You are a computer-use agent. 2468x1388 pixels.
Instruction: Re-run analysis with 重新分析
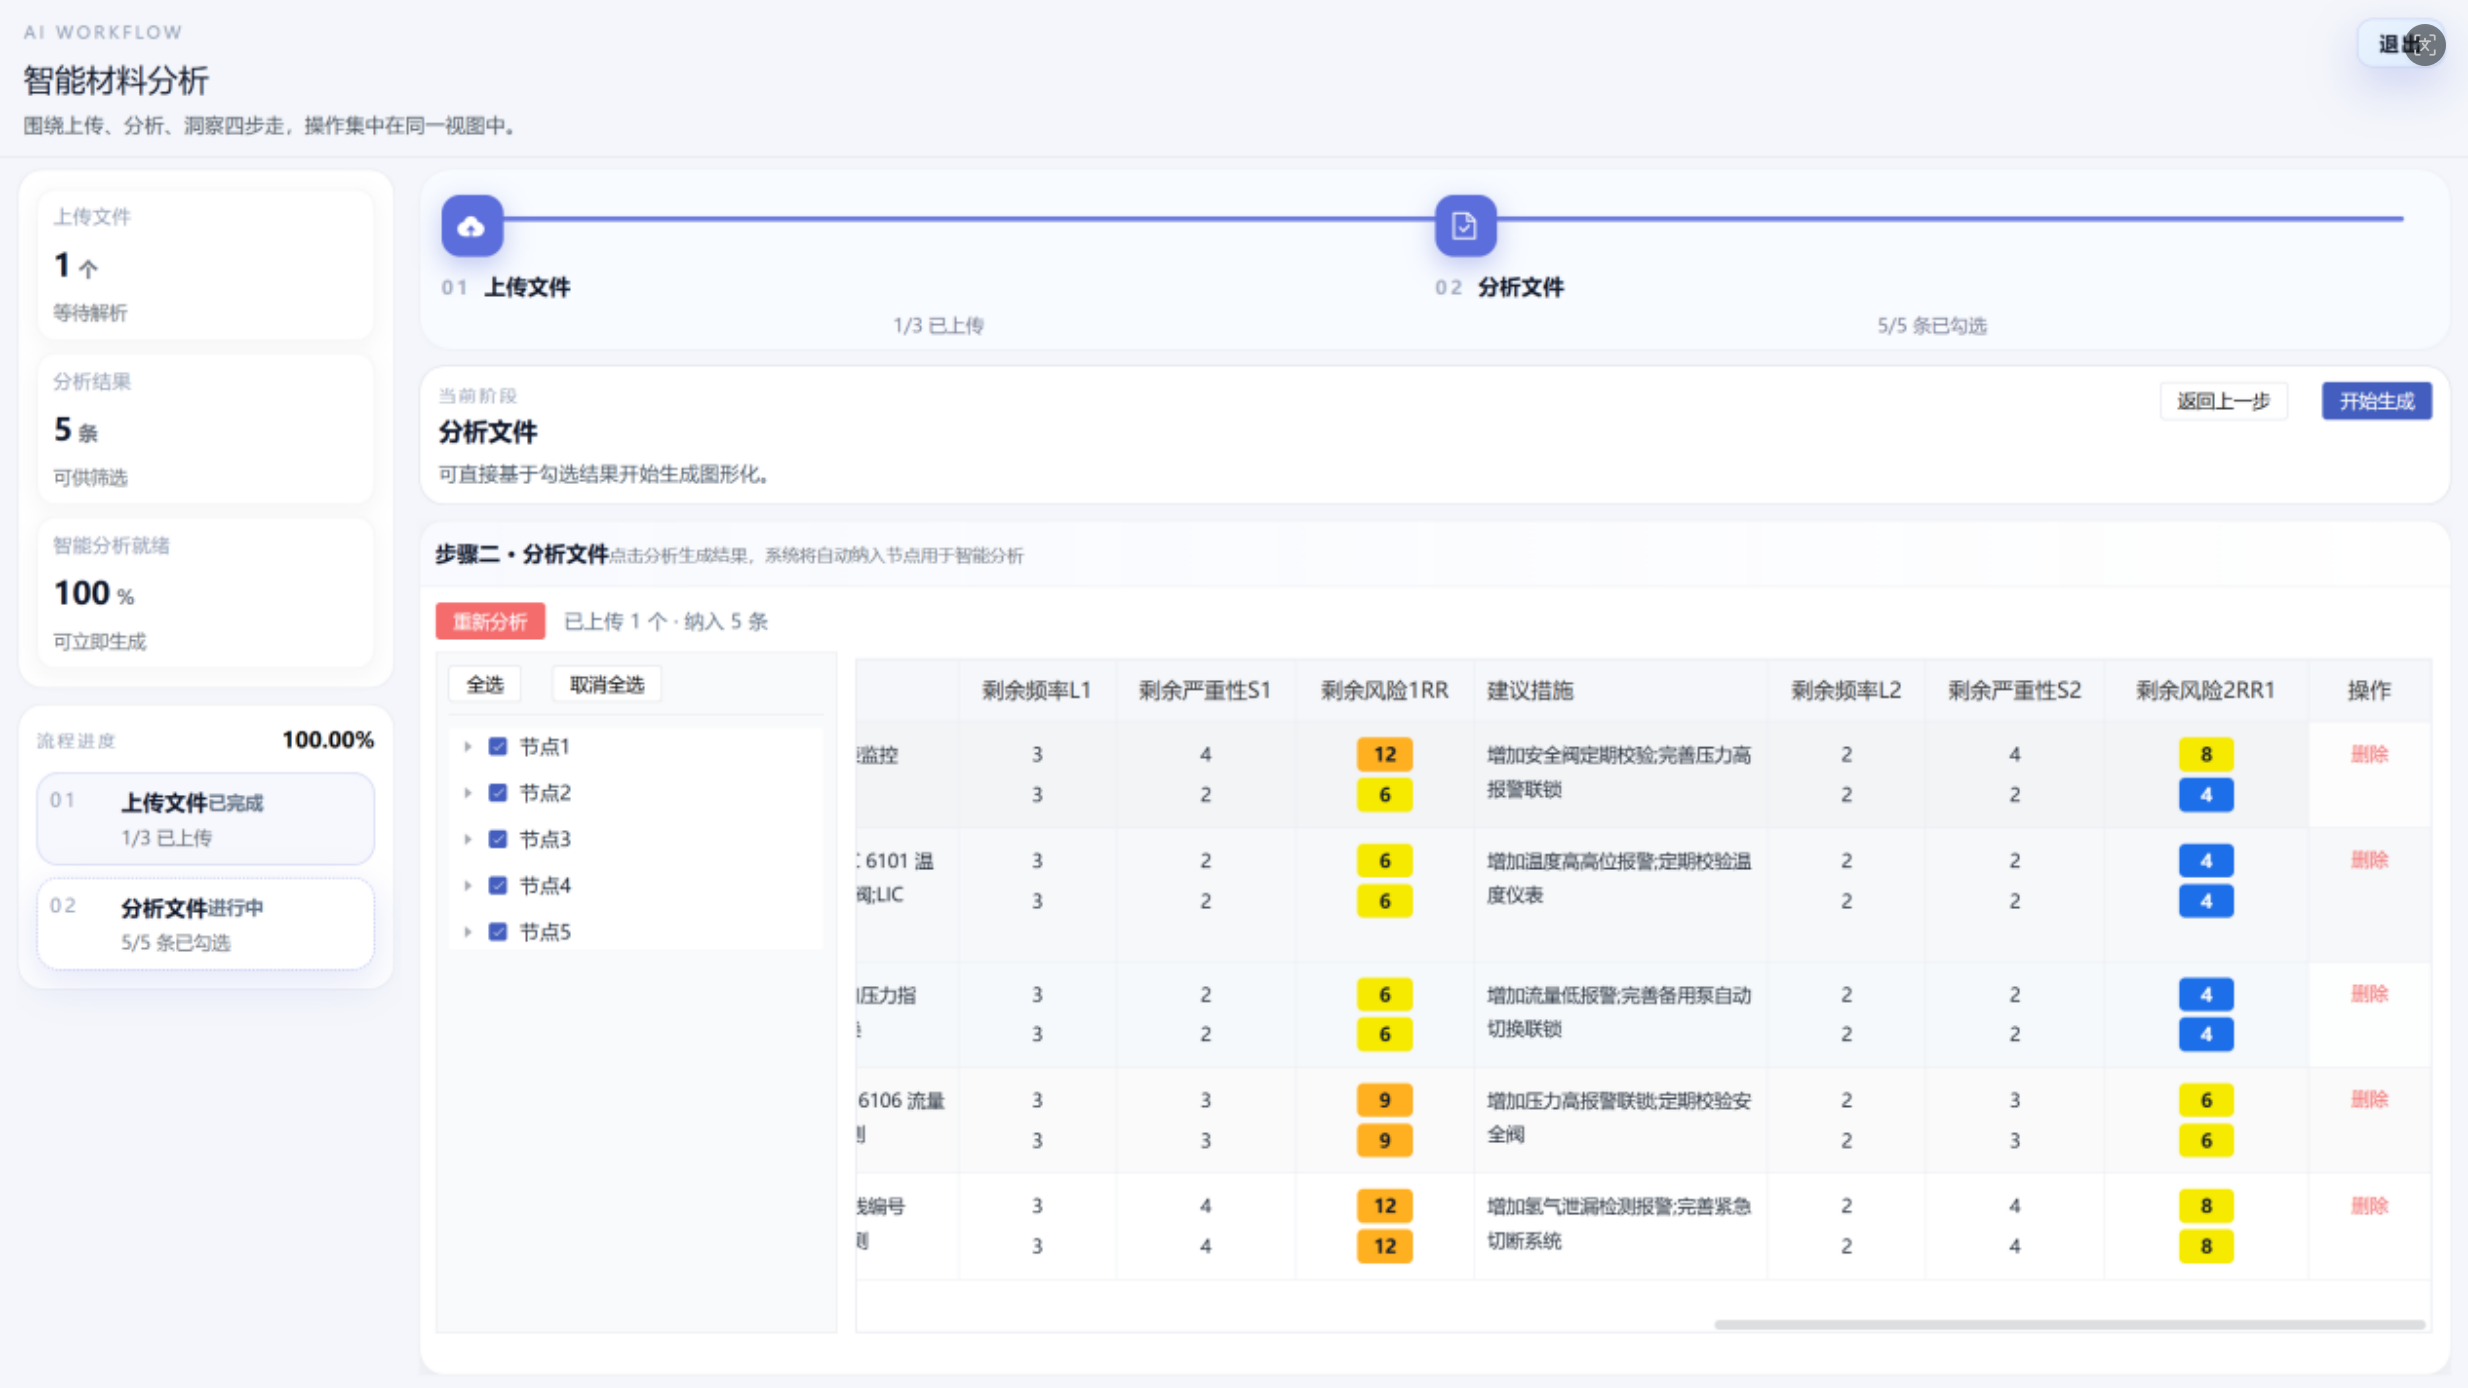(x=490, y=621)
